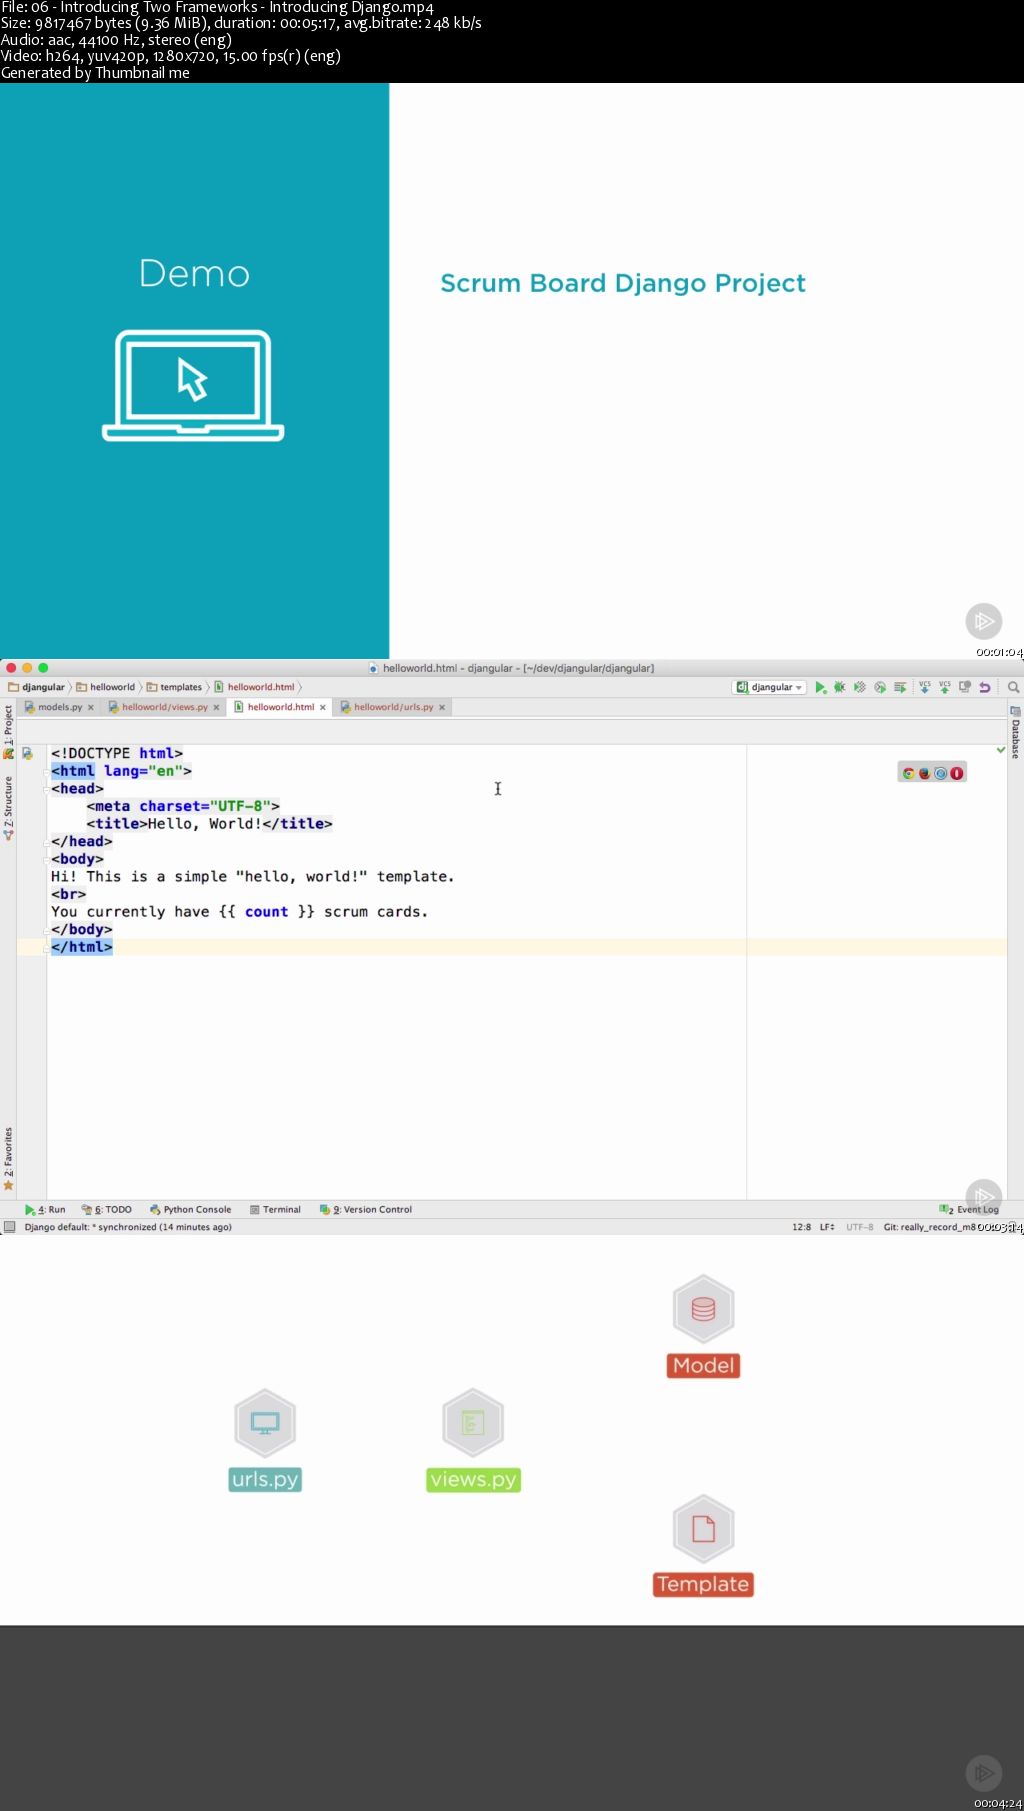Click the 12:8 cursor position indicator
The width and height of the screenshot is (1024, 1811).
click(802, 1227)
